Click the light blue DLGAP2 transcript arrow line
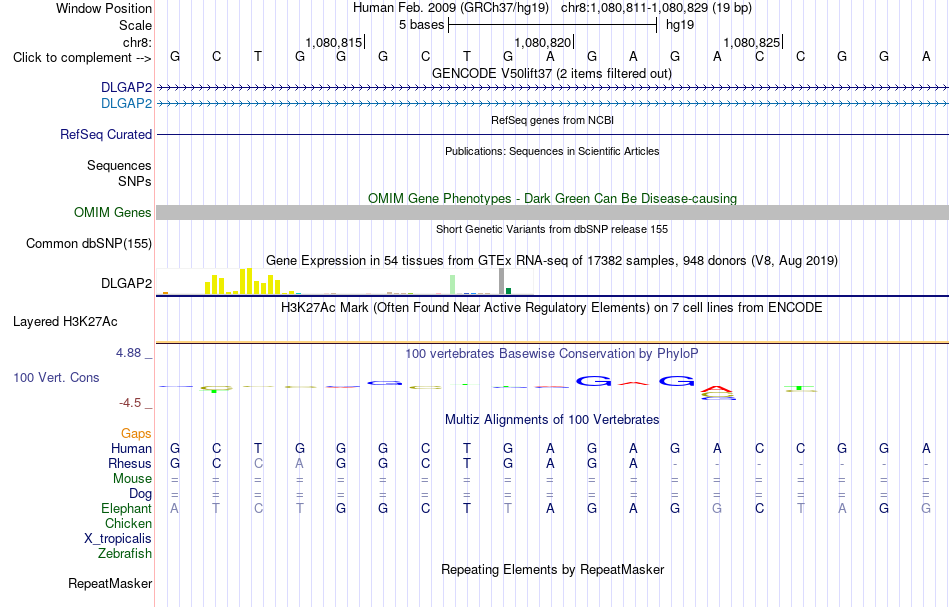Image resolution: width=950 pixels, height=607 pixels. [552, 104]
